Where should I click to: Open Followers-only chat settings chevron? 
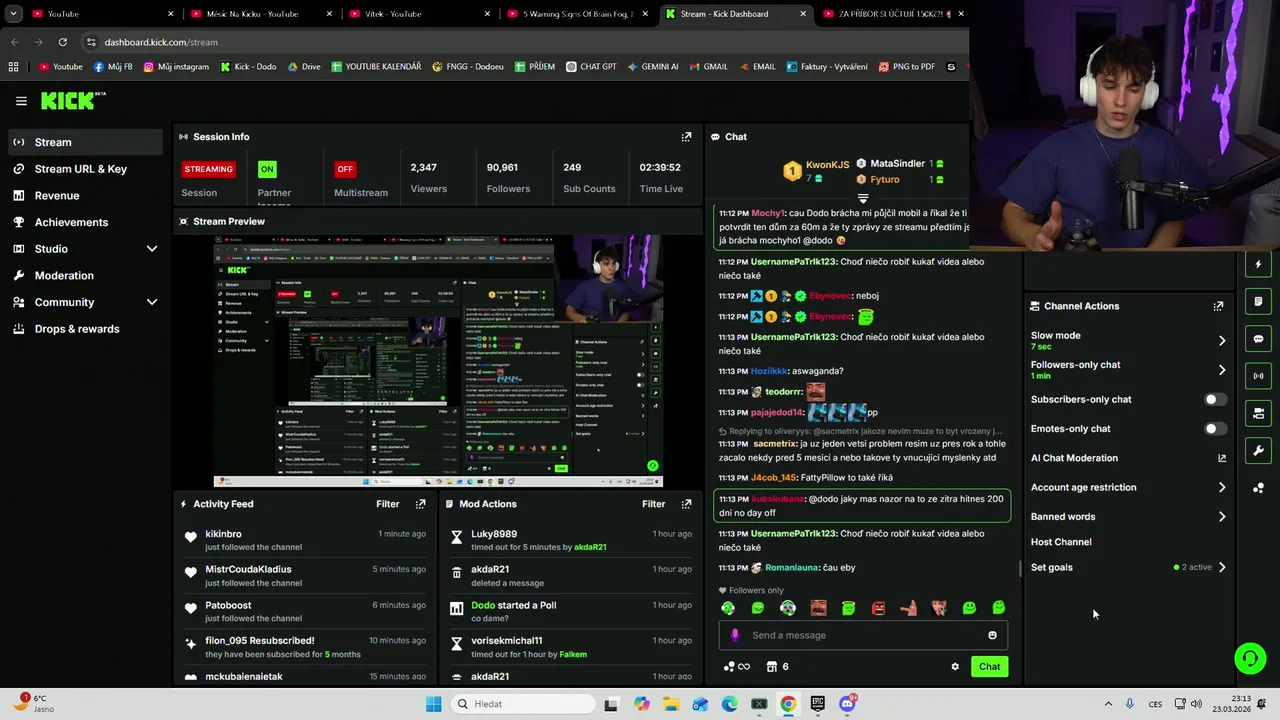point(1221,370)
